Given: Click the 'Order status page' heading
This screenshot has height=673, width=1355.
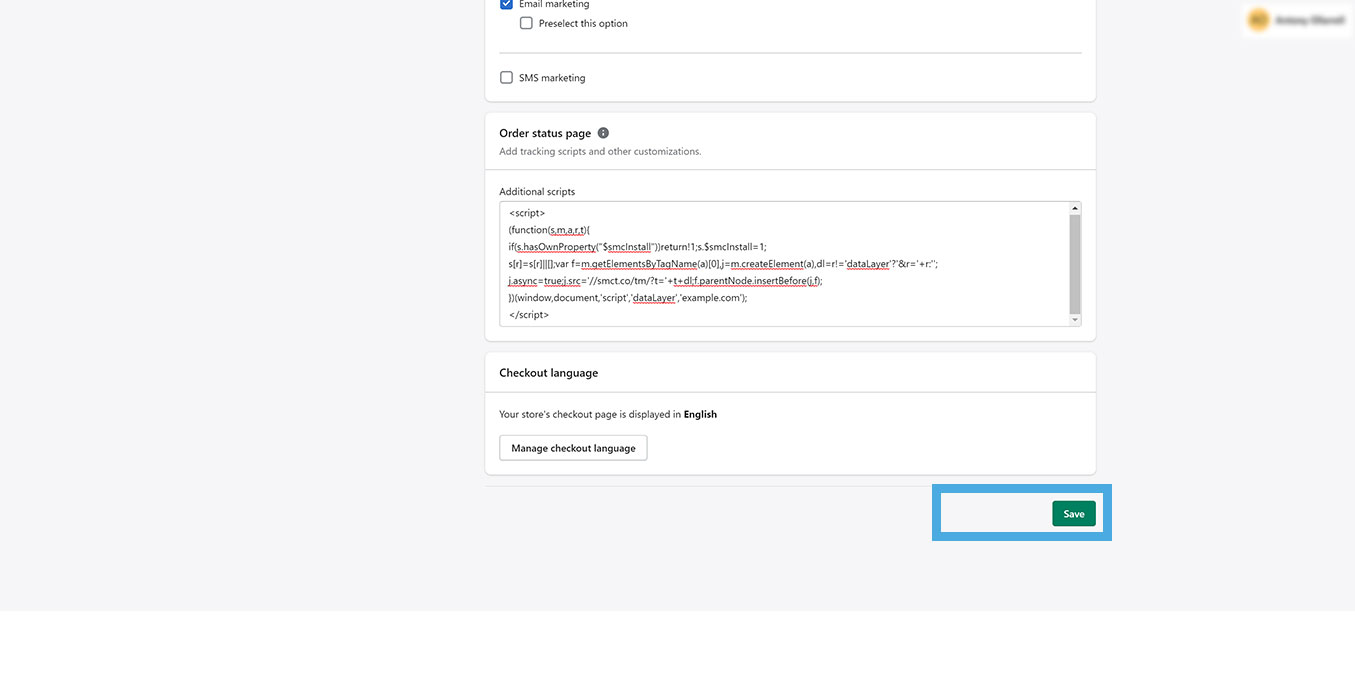Looking at the screenshot, I should pos(545,133).
